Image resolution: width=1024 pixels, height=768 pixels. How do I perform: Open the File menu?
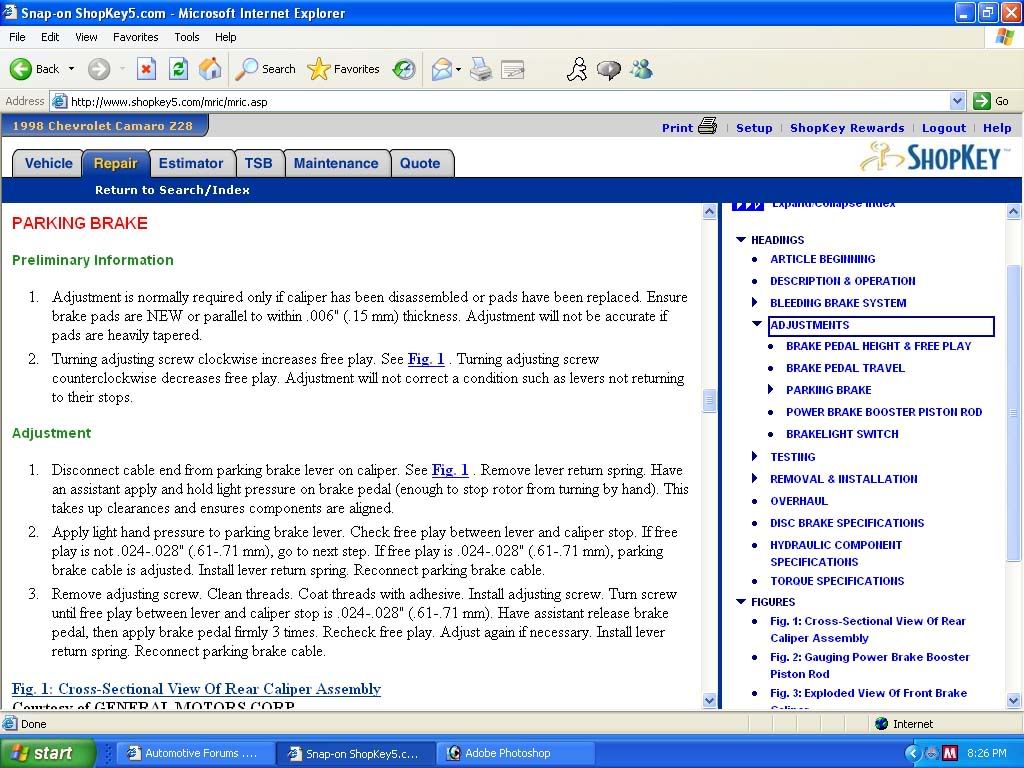[x=18, y=37]
